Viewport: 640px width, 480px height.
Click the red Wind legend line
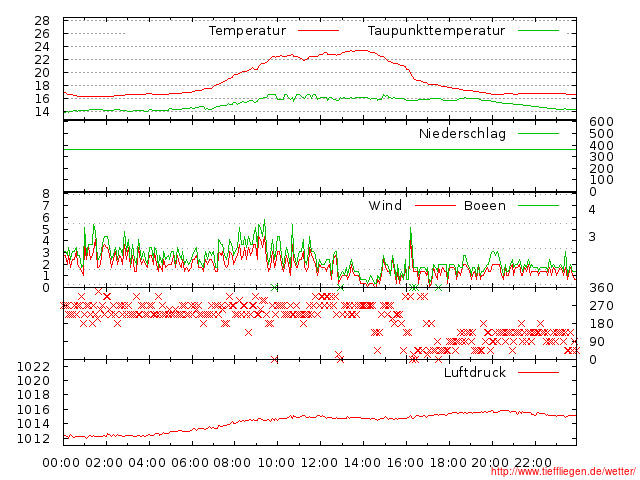tap(435, 205)
